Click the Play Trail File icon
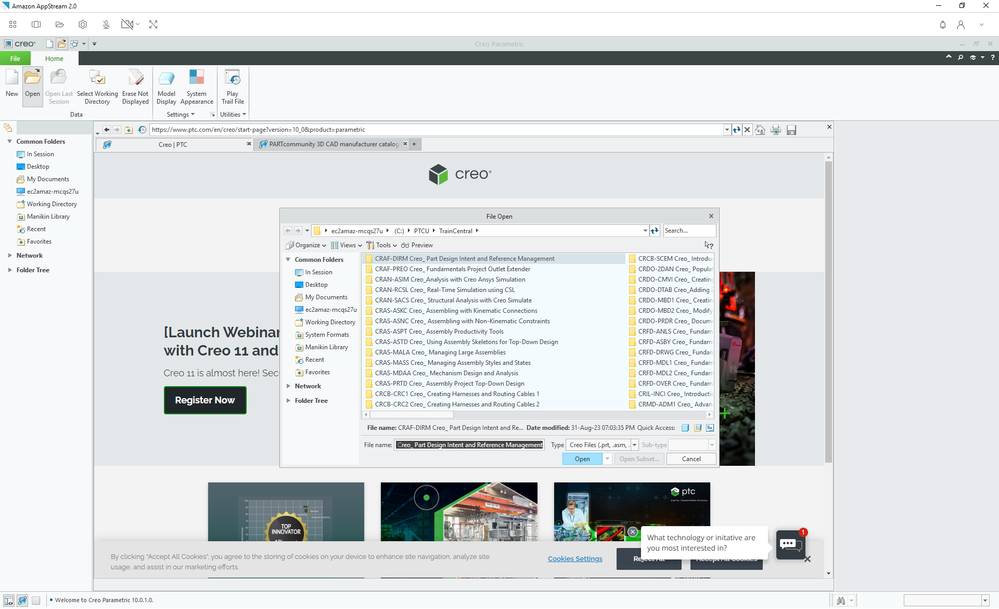 click(x=233, y=87)
